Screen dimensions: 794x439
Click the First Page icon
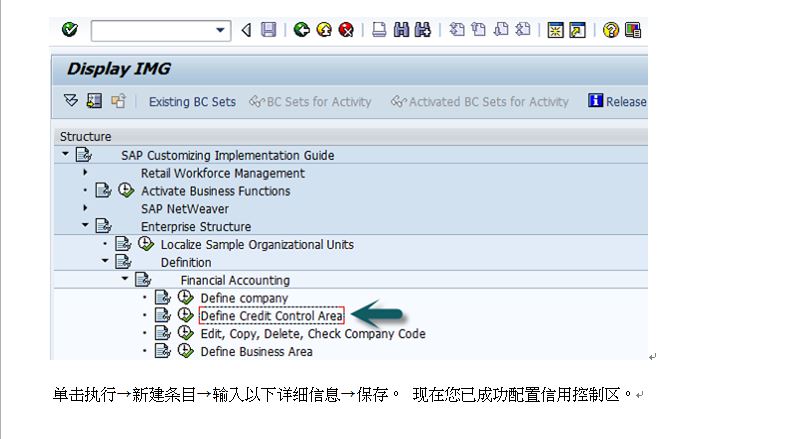click(457, 30)
